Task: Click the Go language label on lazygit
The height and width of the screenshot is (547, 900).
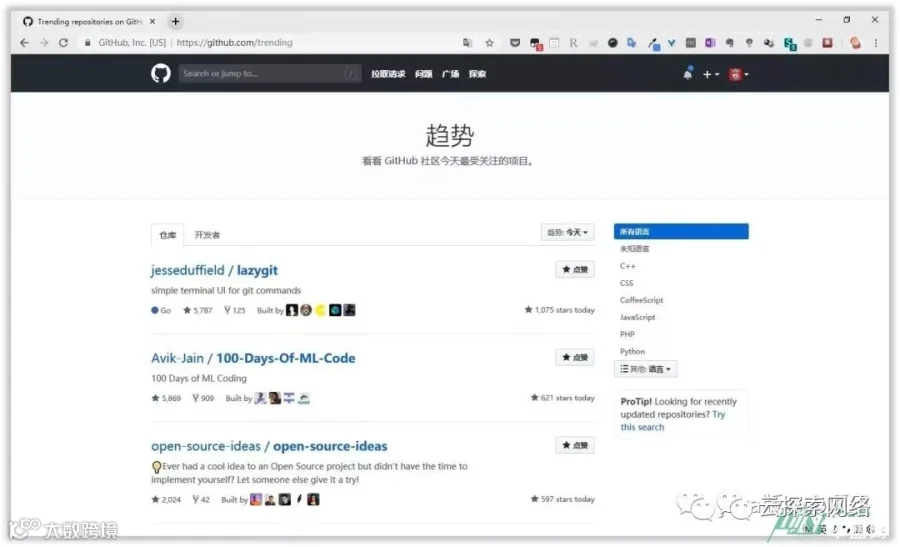Action: [161, 310]
